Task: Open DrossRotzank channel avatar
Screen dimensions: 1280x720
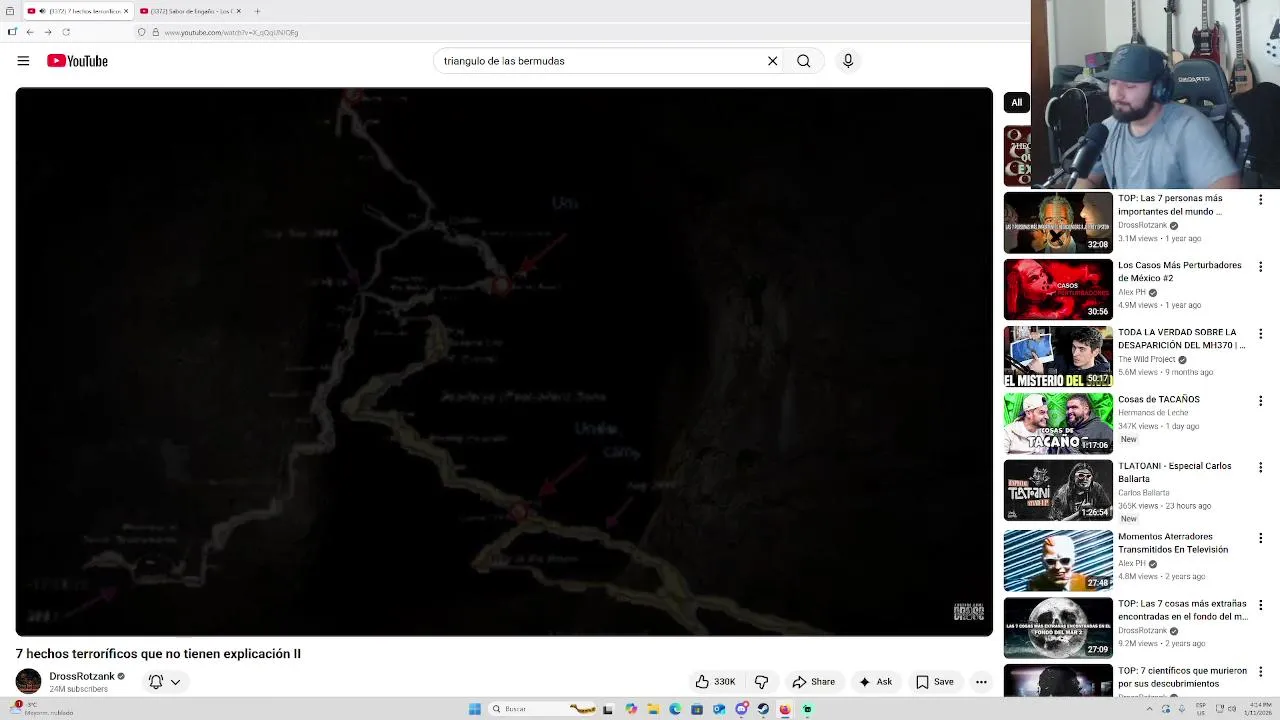Action: [x=28, y=682]
